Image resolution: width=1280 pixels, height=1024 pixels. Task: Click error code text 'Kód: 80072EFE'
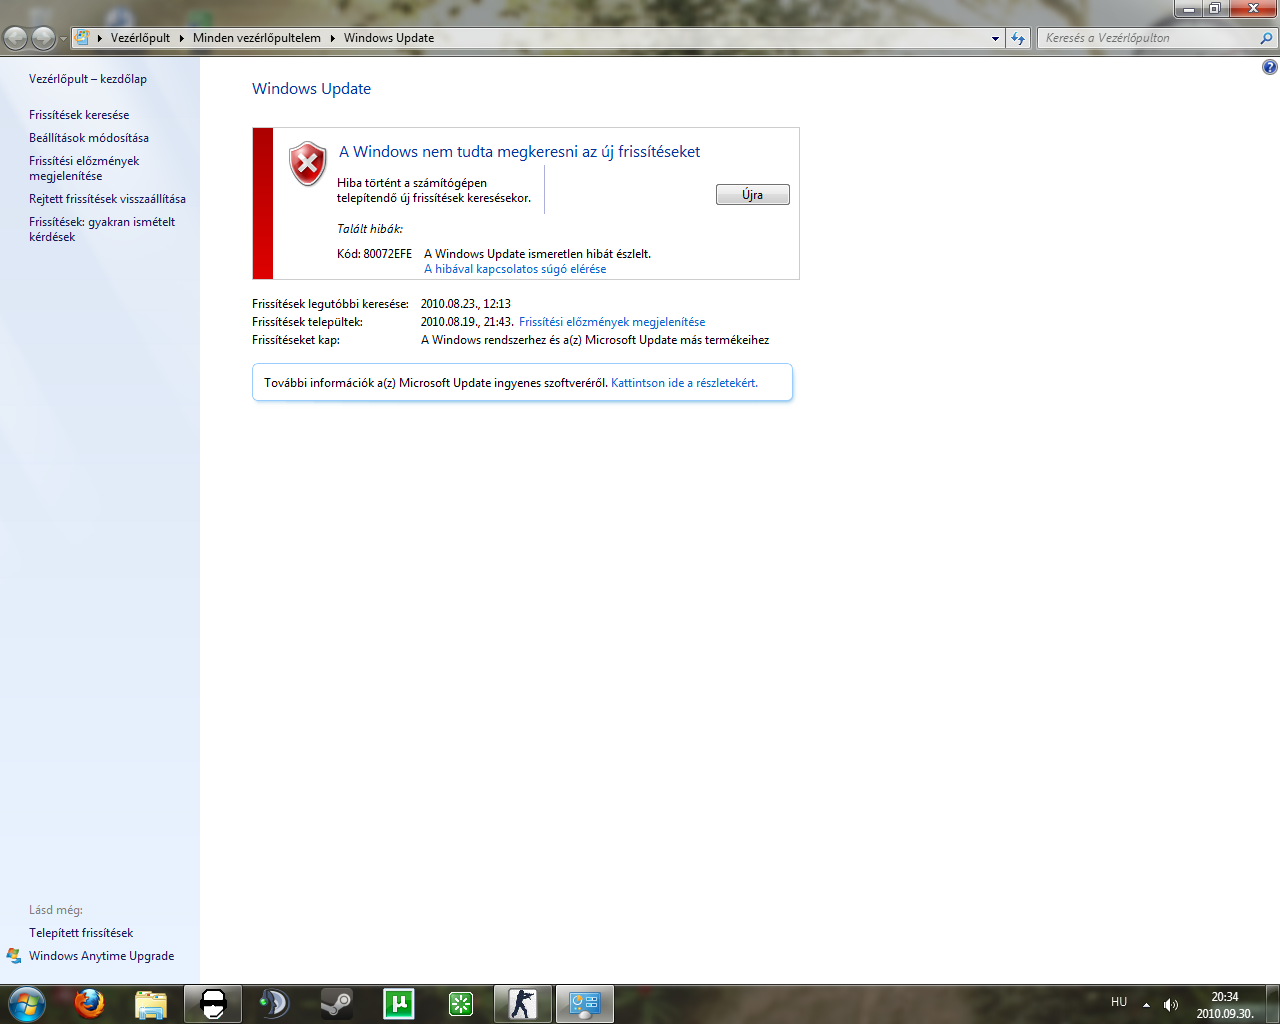click(374, 254)
